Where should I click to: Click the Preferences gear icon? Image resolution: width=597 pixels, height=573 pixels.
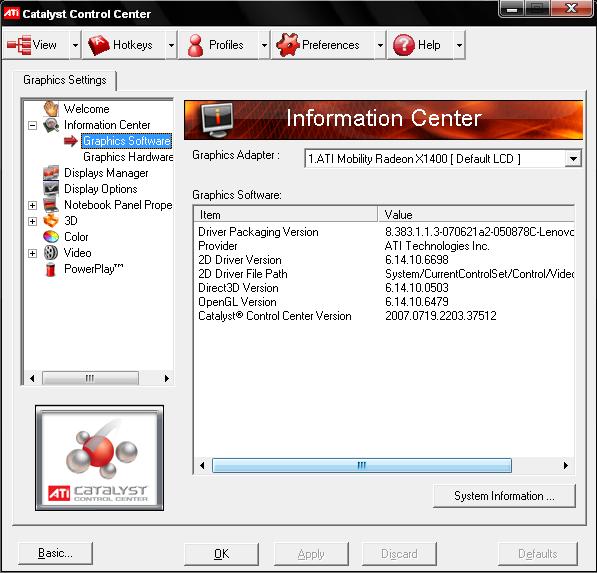click(288, 45)
